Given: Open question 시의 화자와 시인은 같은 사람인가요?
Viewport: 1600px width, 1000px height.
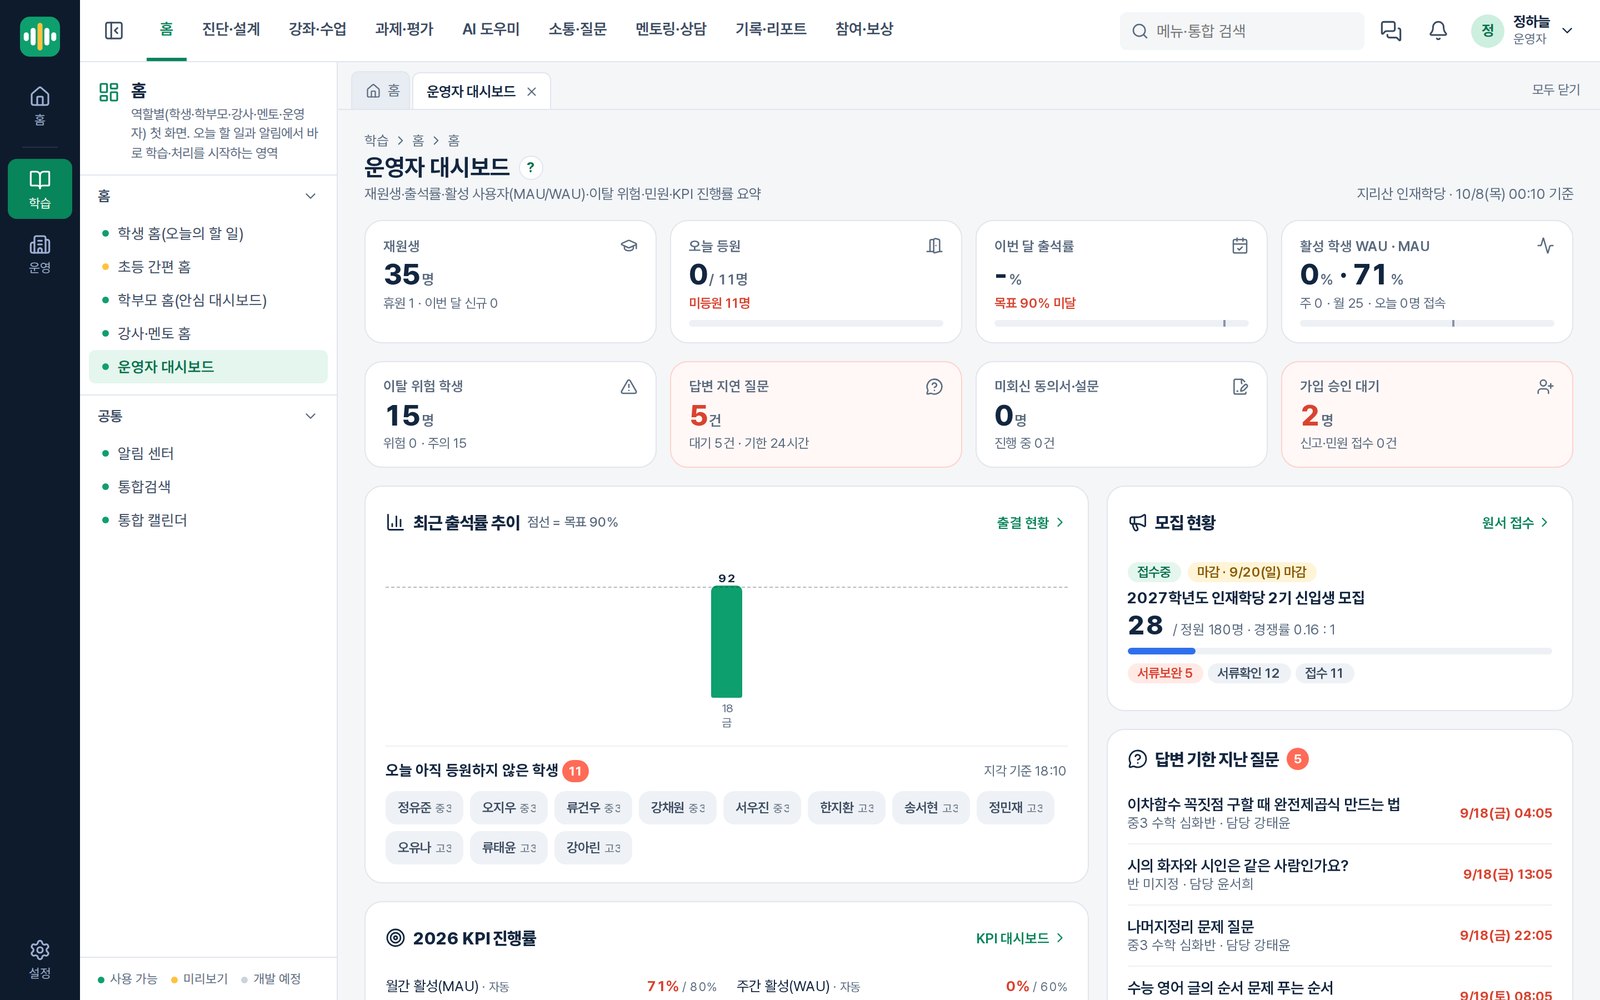Looking at the screenshot, I should [1339, 874].
